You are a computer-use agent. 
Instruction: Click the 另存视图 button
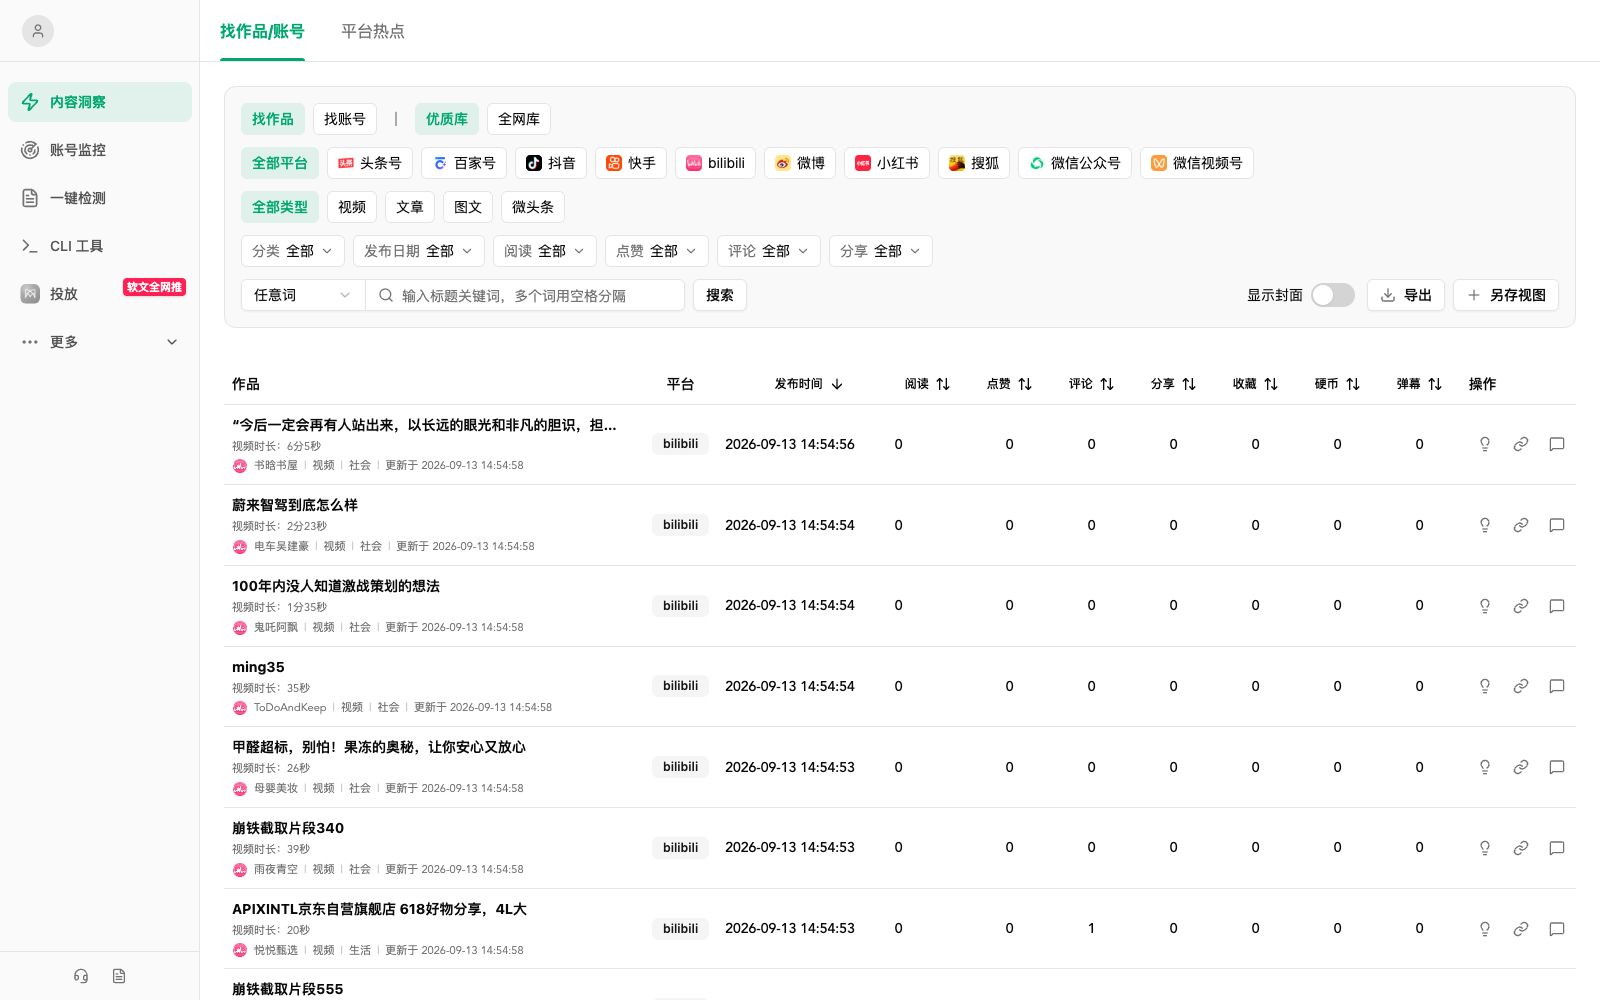pos(1506,295)
